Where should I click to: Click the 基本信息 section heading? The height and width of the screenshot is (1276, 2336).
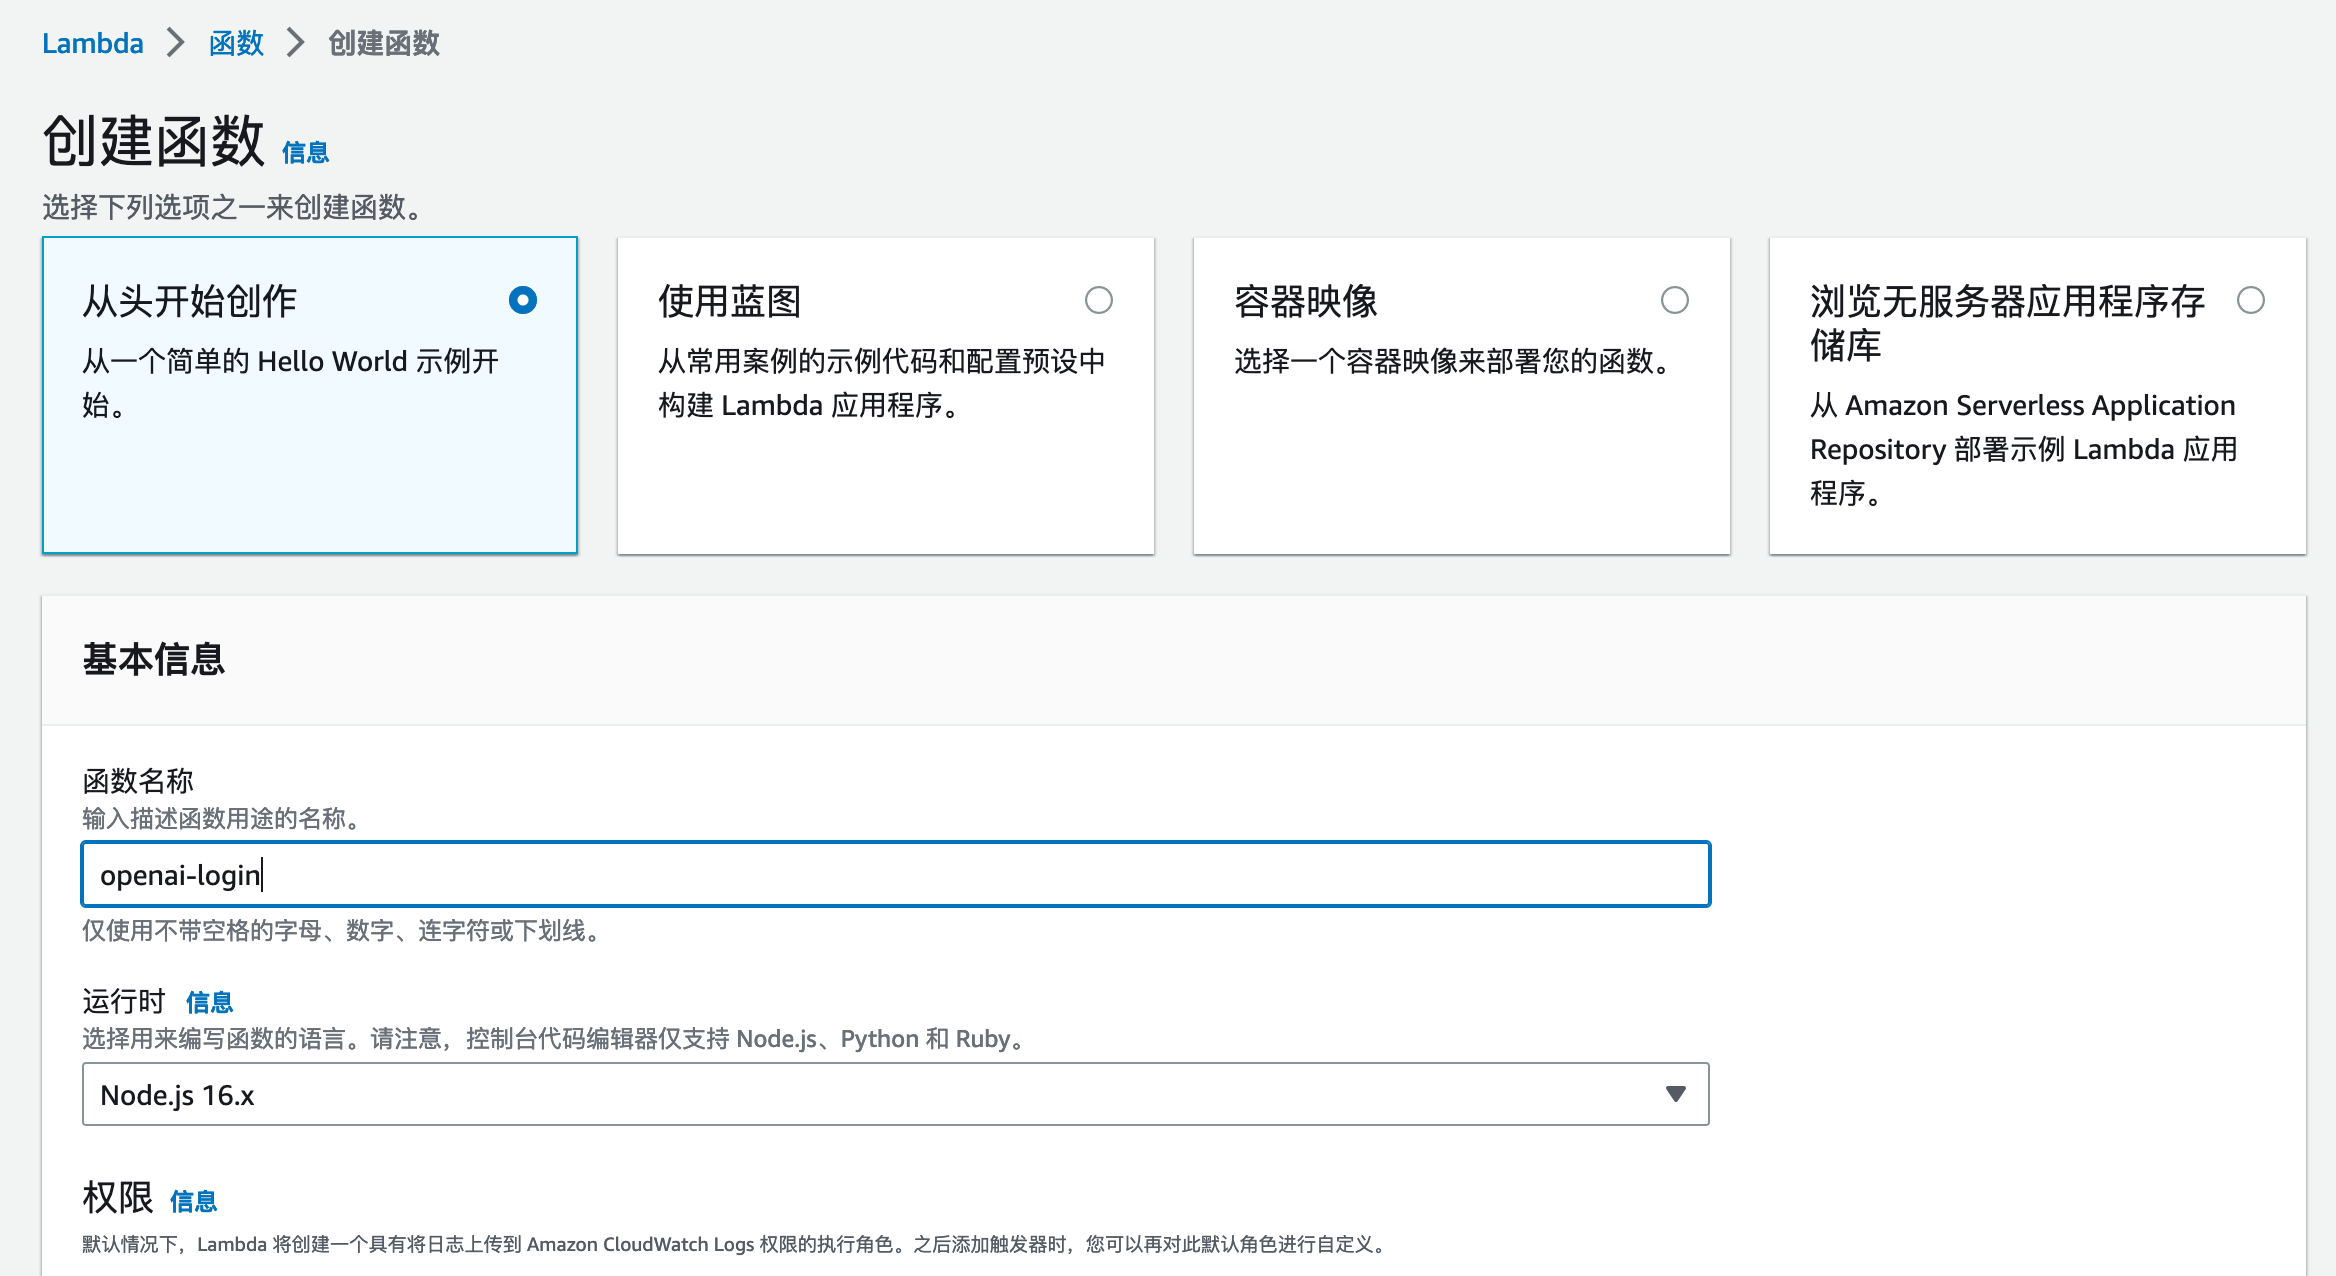154,660
